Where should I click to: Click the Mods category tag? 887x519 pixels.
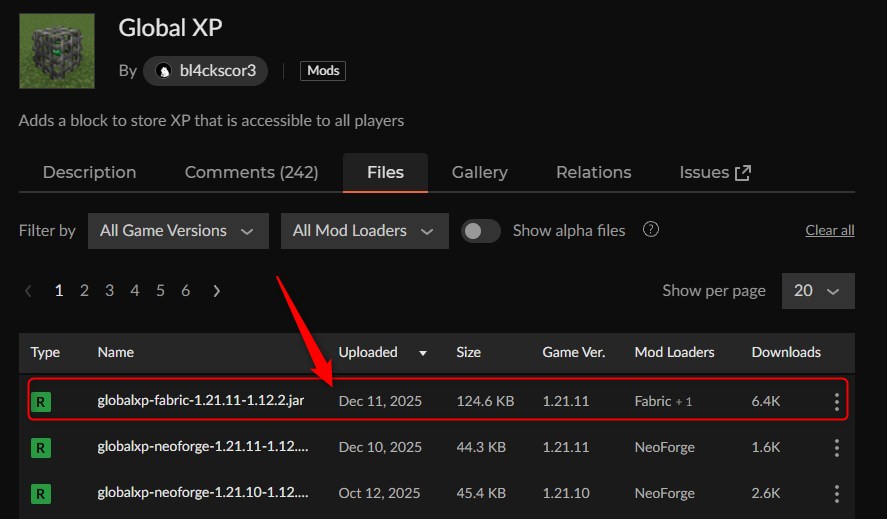point(323,71)
